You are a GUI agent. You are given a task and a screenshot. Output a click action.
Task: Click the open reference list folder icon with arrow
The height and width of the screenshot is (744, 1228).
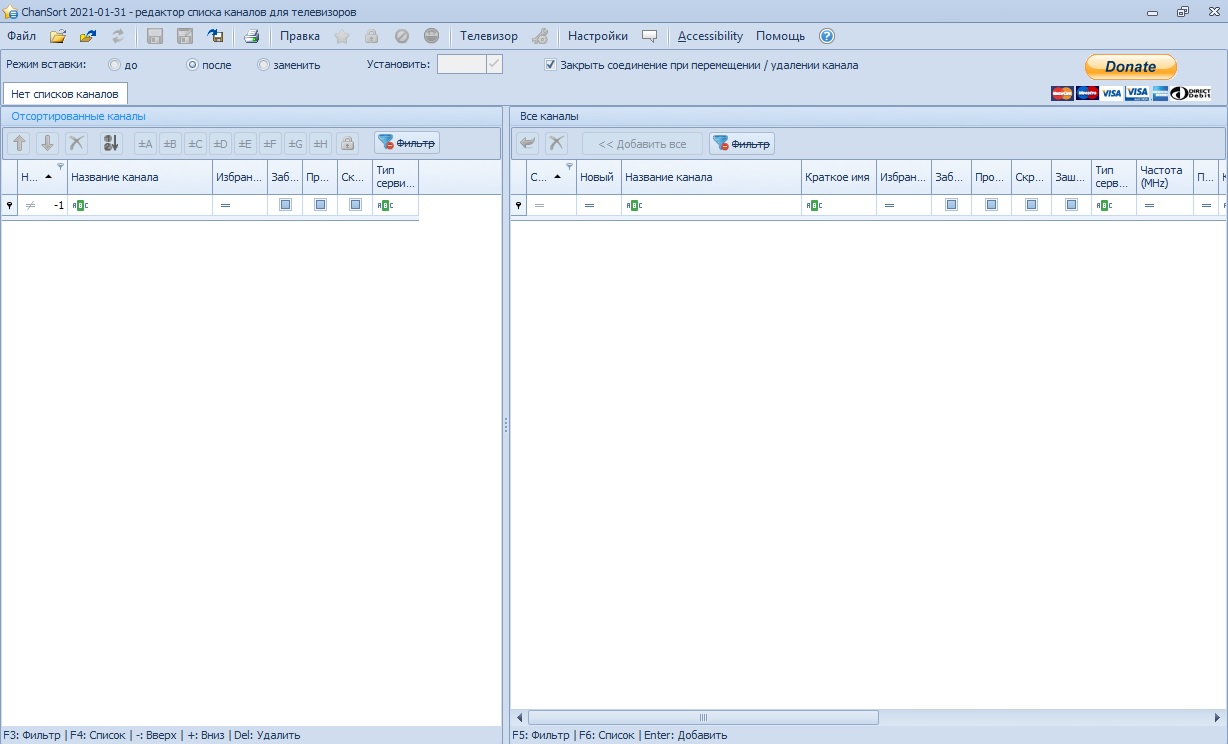[x=88, y=36]
